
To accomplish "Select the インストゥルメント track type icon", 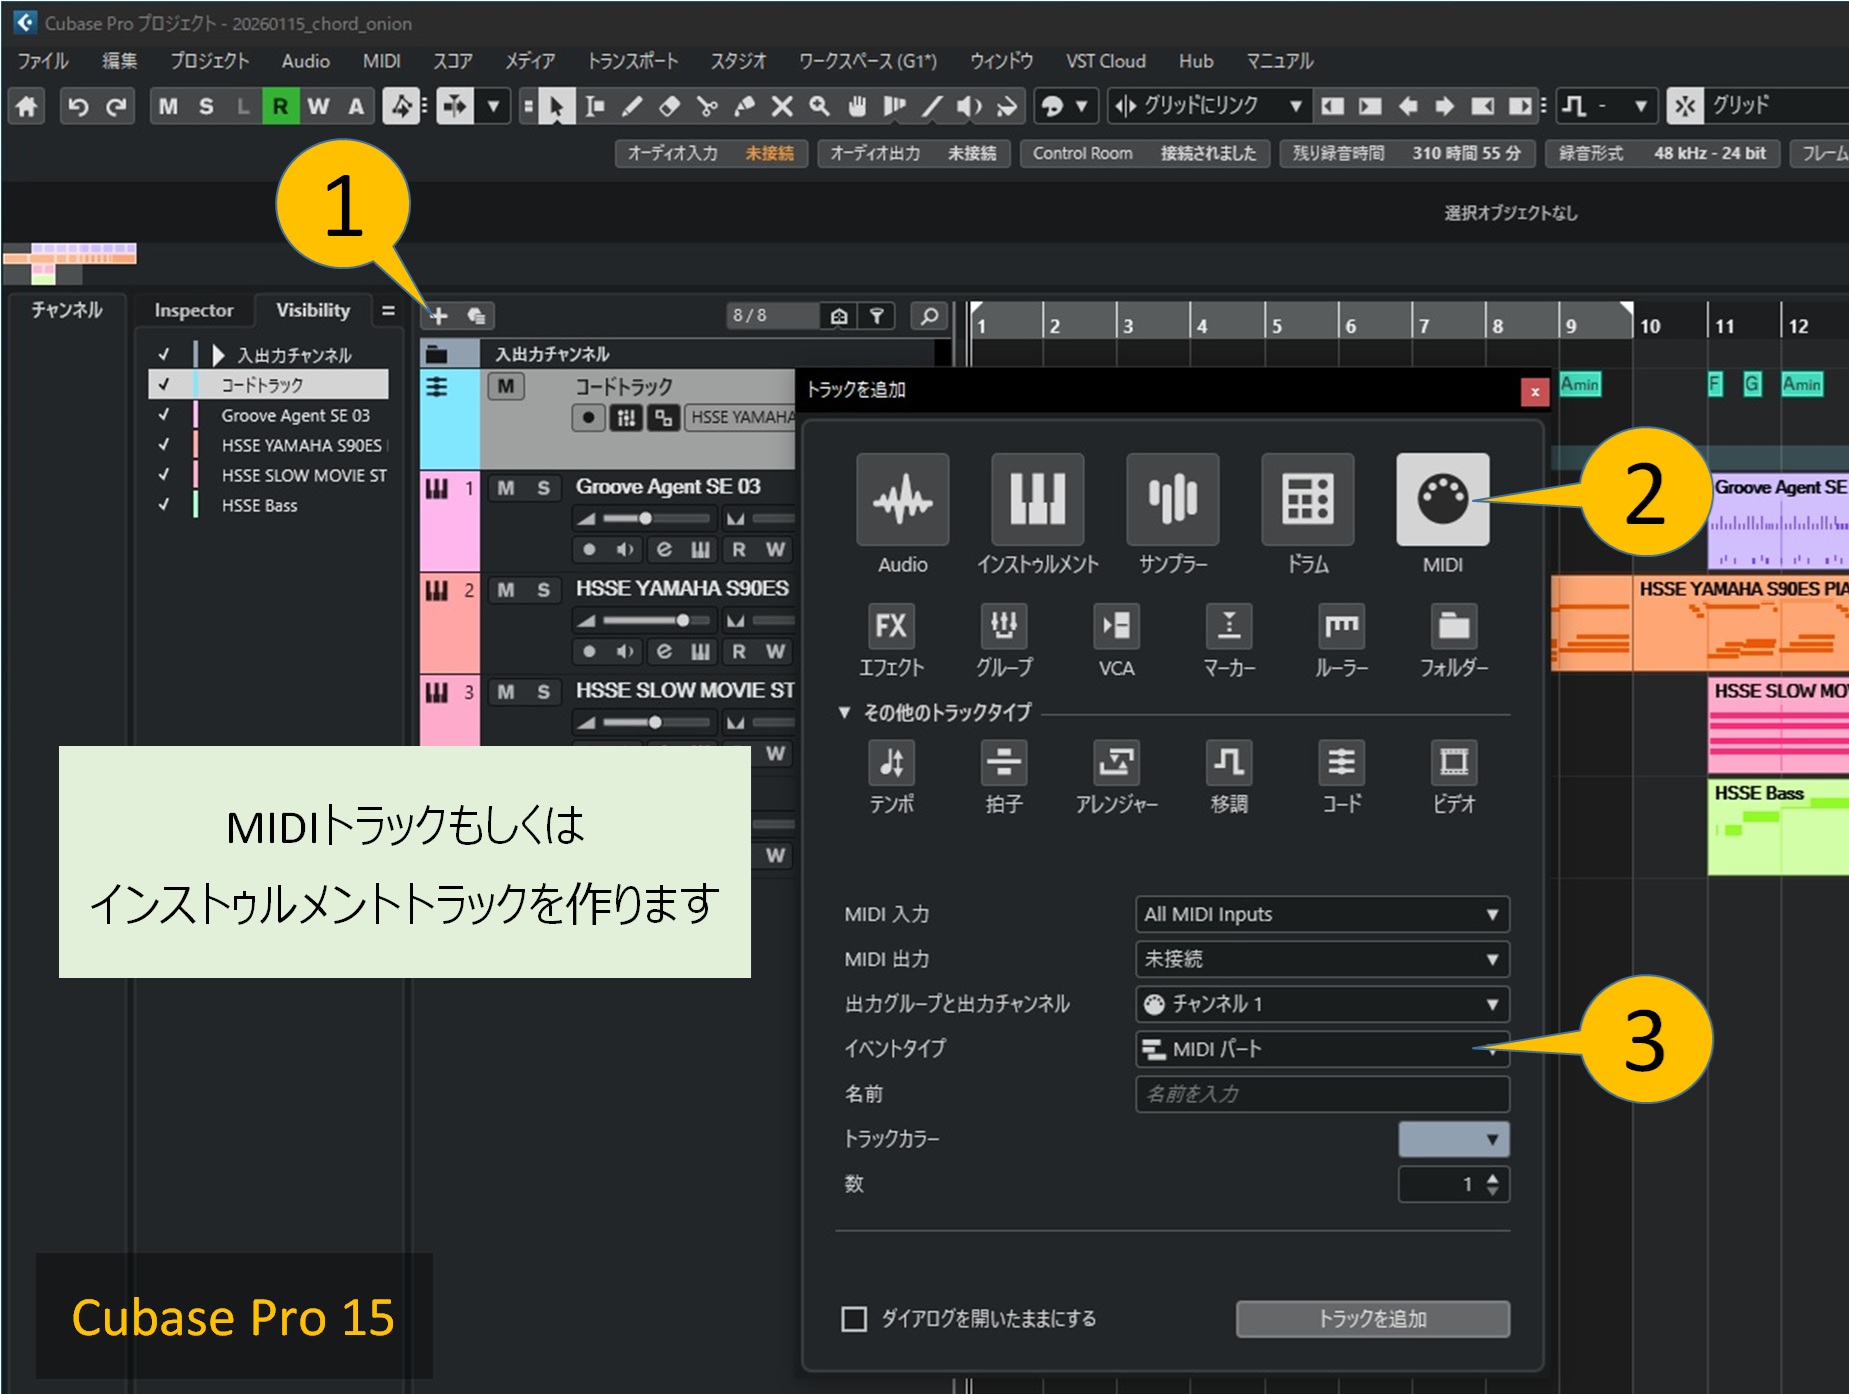I will coord(1037,500).
